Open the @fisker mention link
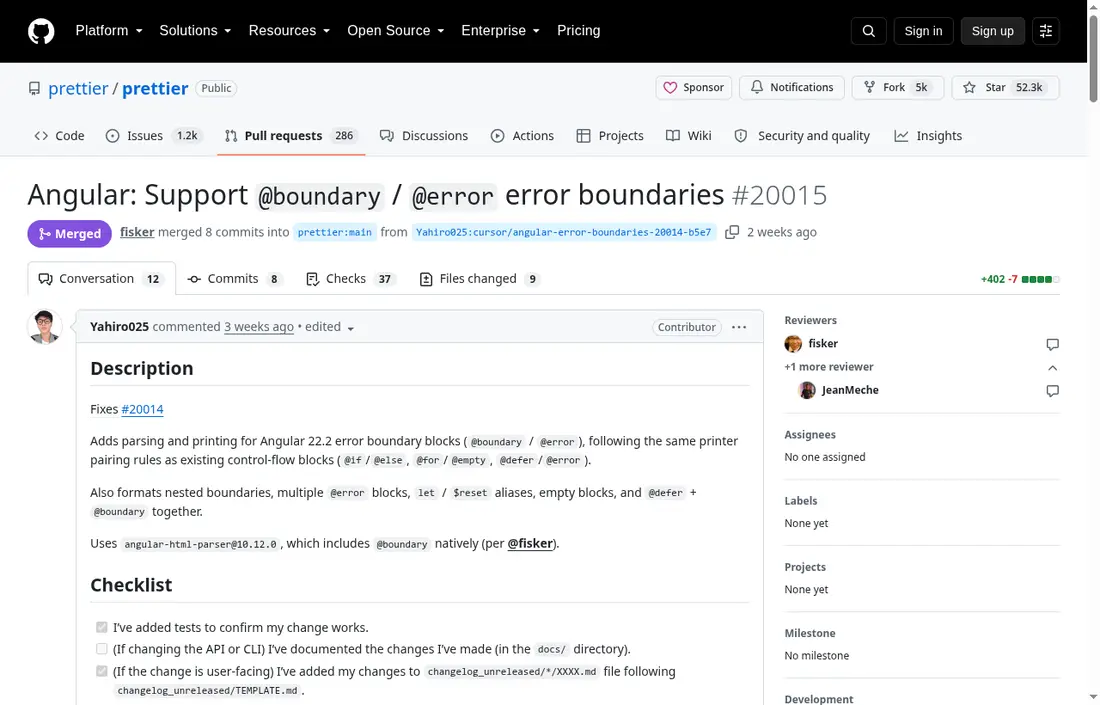This screenshot has height=705, width=1100. click(530, 544)
